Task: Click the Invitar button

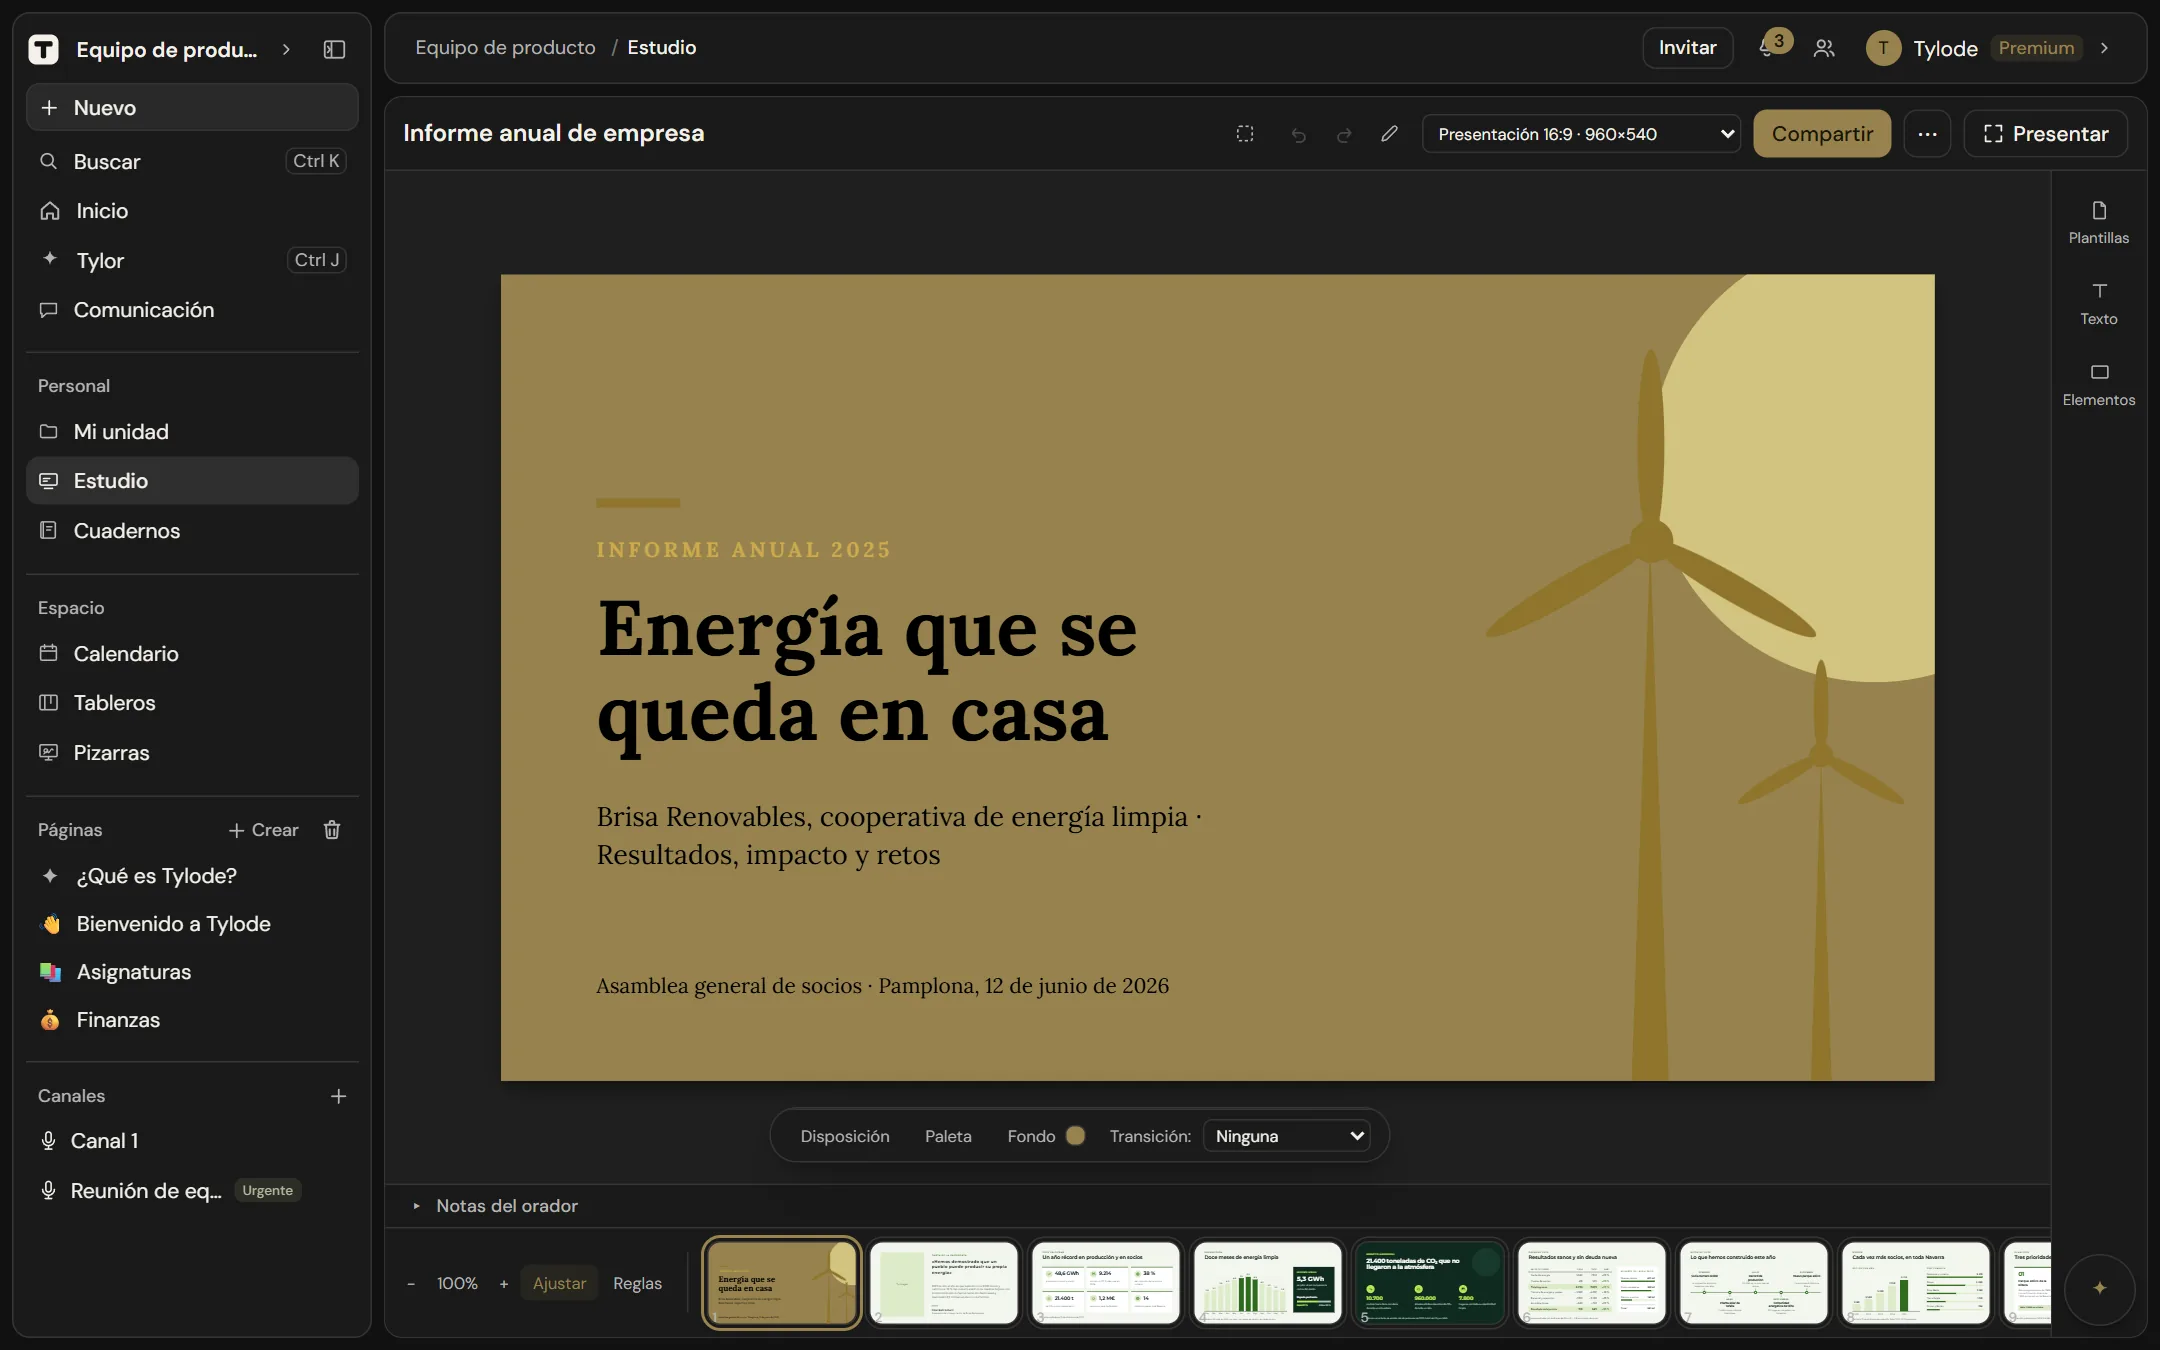Action: click(1687, 48)
